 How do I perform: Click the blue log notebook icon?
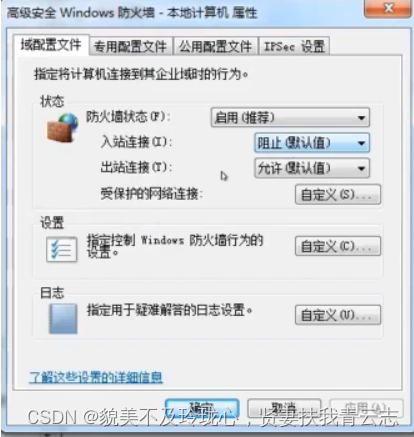(x=63, y=319)
